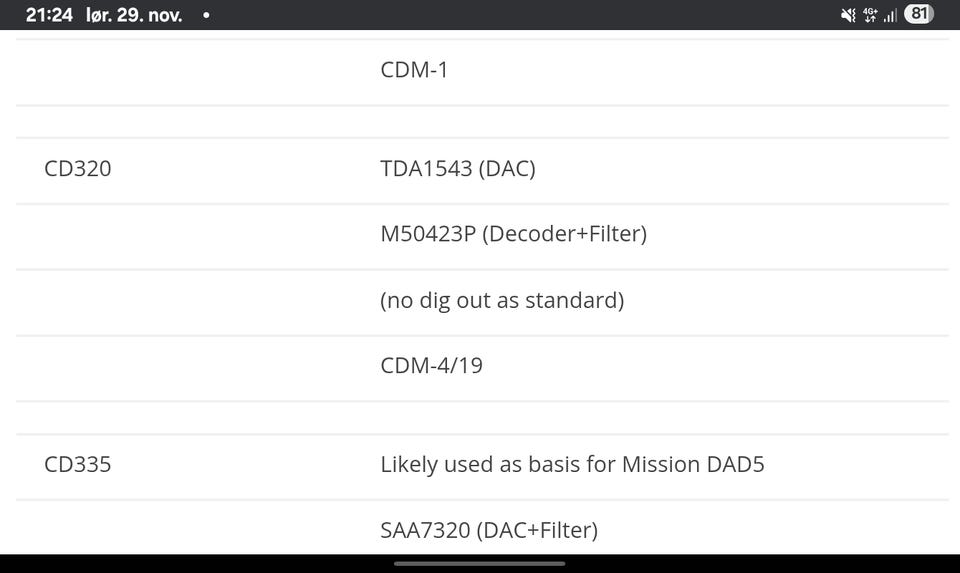The height and width of the screenshot is (573, 960).
Task: Tap the 4G+ network indicator icon
Action: (x=870, y=15)
